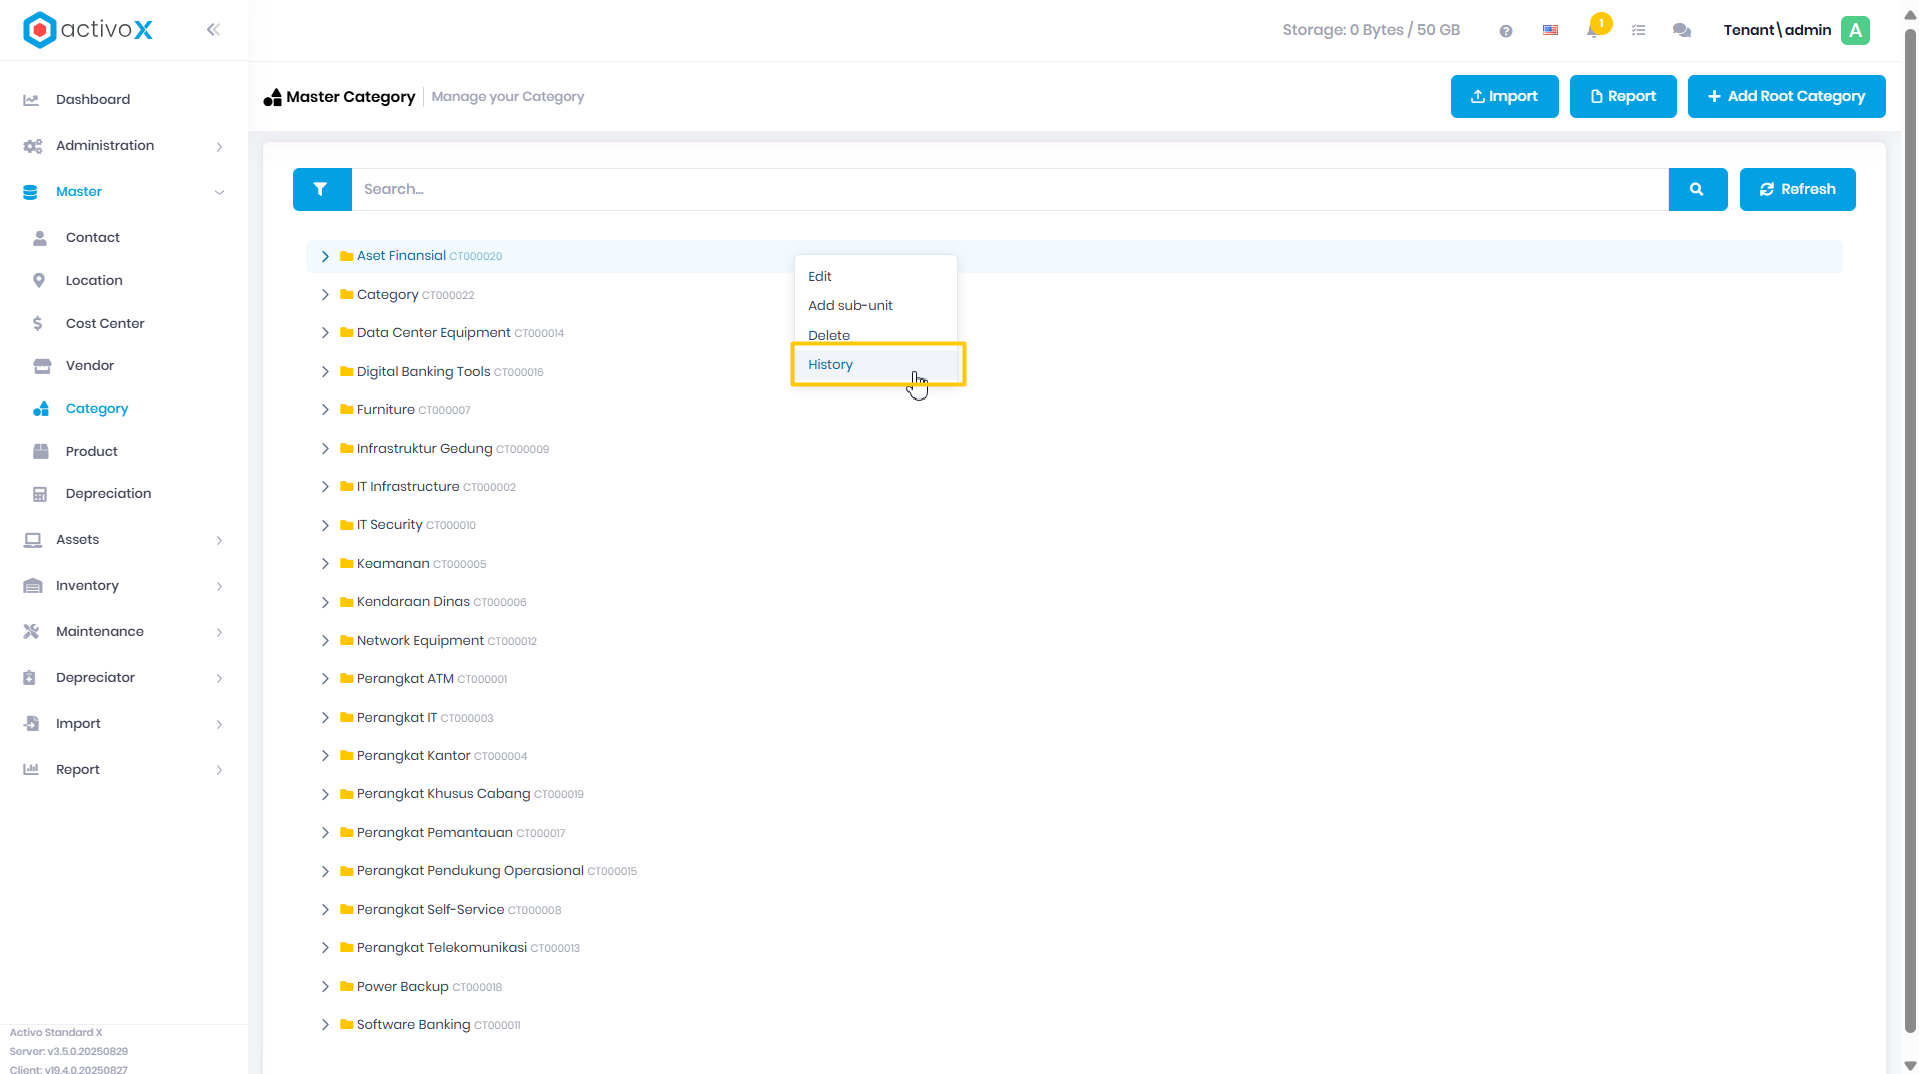Open Category in the Master menu

(97, 408)
